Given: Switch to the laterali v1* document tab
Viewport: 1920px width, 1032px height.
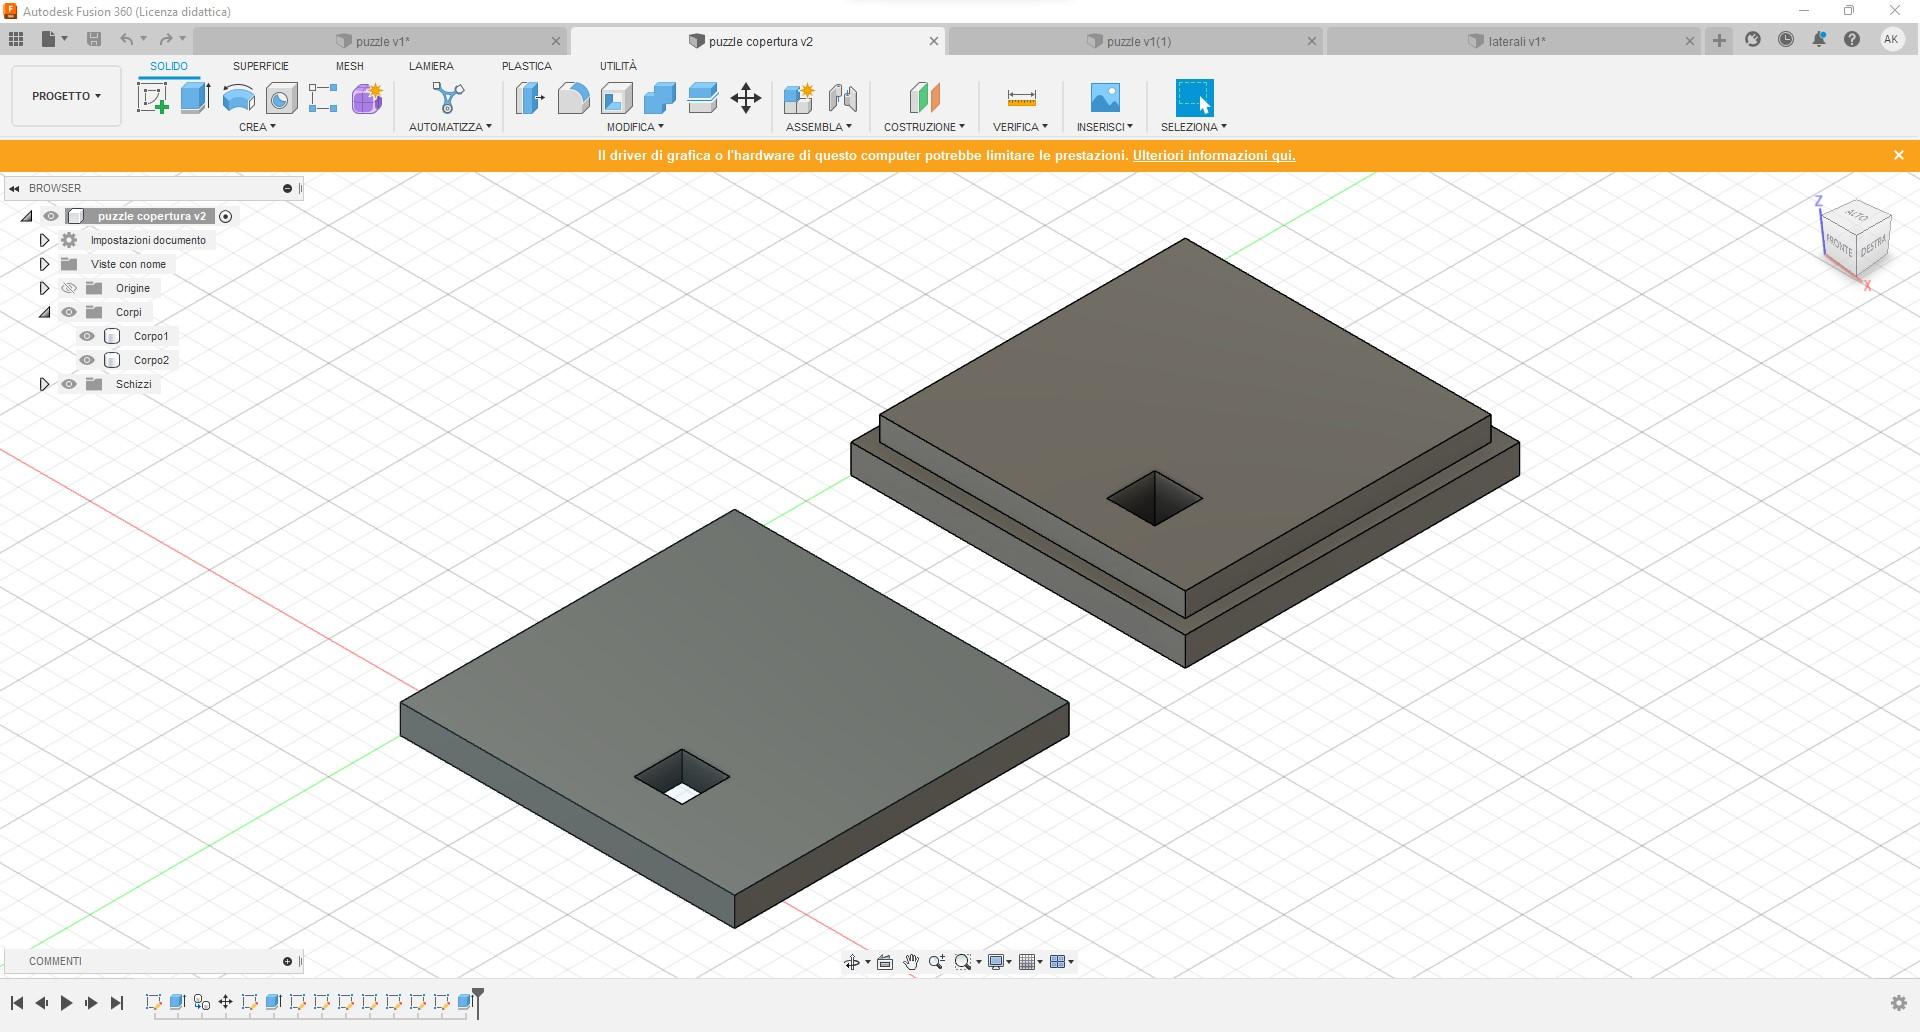Looking at the screenshot, I should click(x=1514, y=41).
